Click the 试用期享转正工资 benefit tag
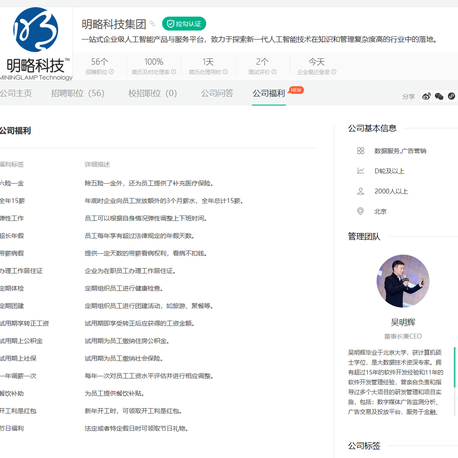 (x=24, y=323)
